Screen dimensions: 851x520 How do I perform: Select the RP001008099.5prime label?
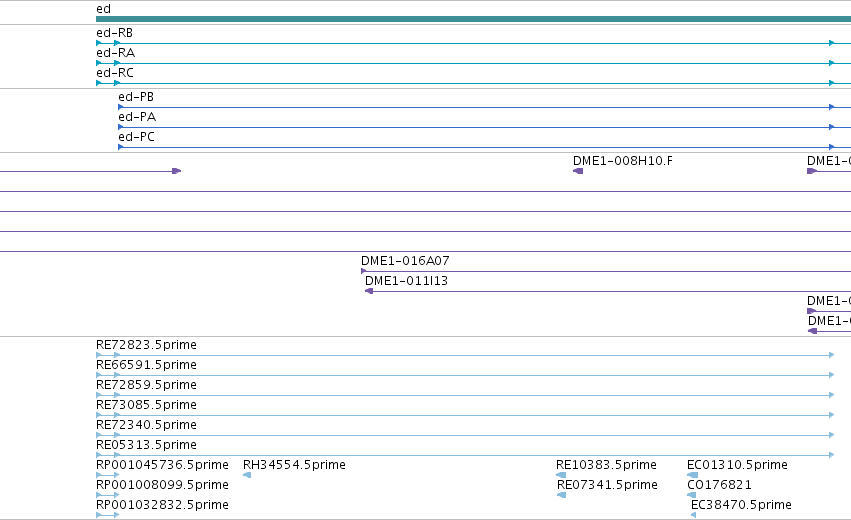pyautogui.click(x=162, y=485)
